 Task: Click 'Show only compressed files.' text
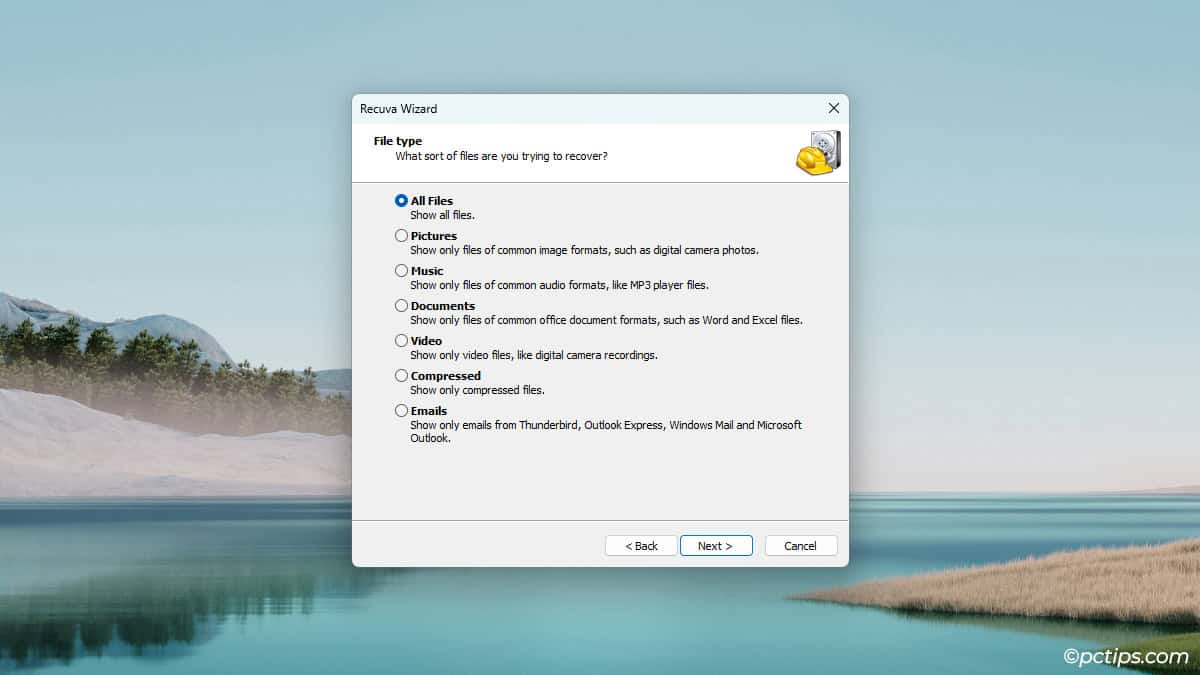tap(477, 390)
